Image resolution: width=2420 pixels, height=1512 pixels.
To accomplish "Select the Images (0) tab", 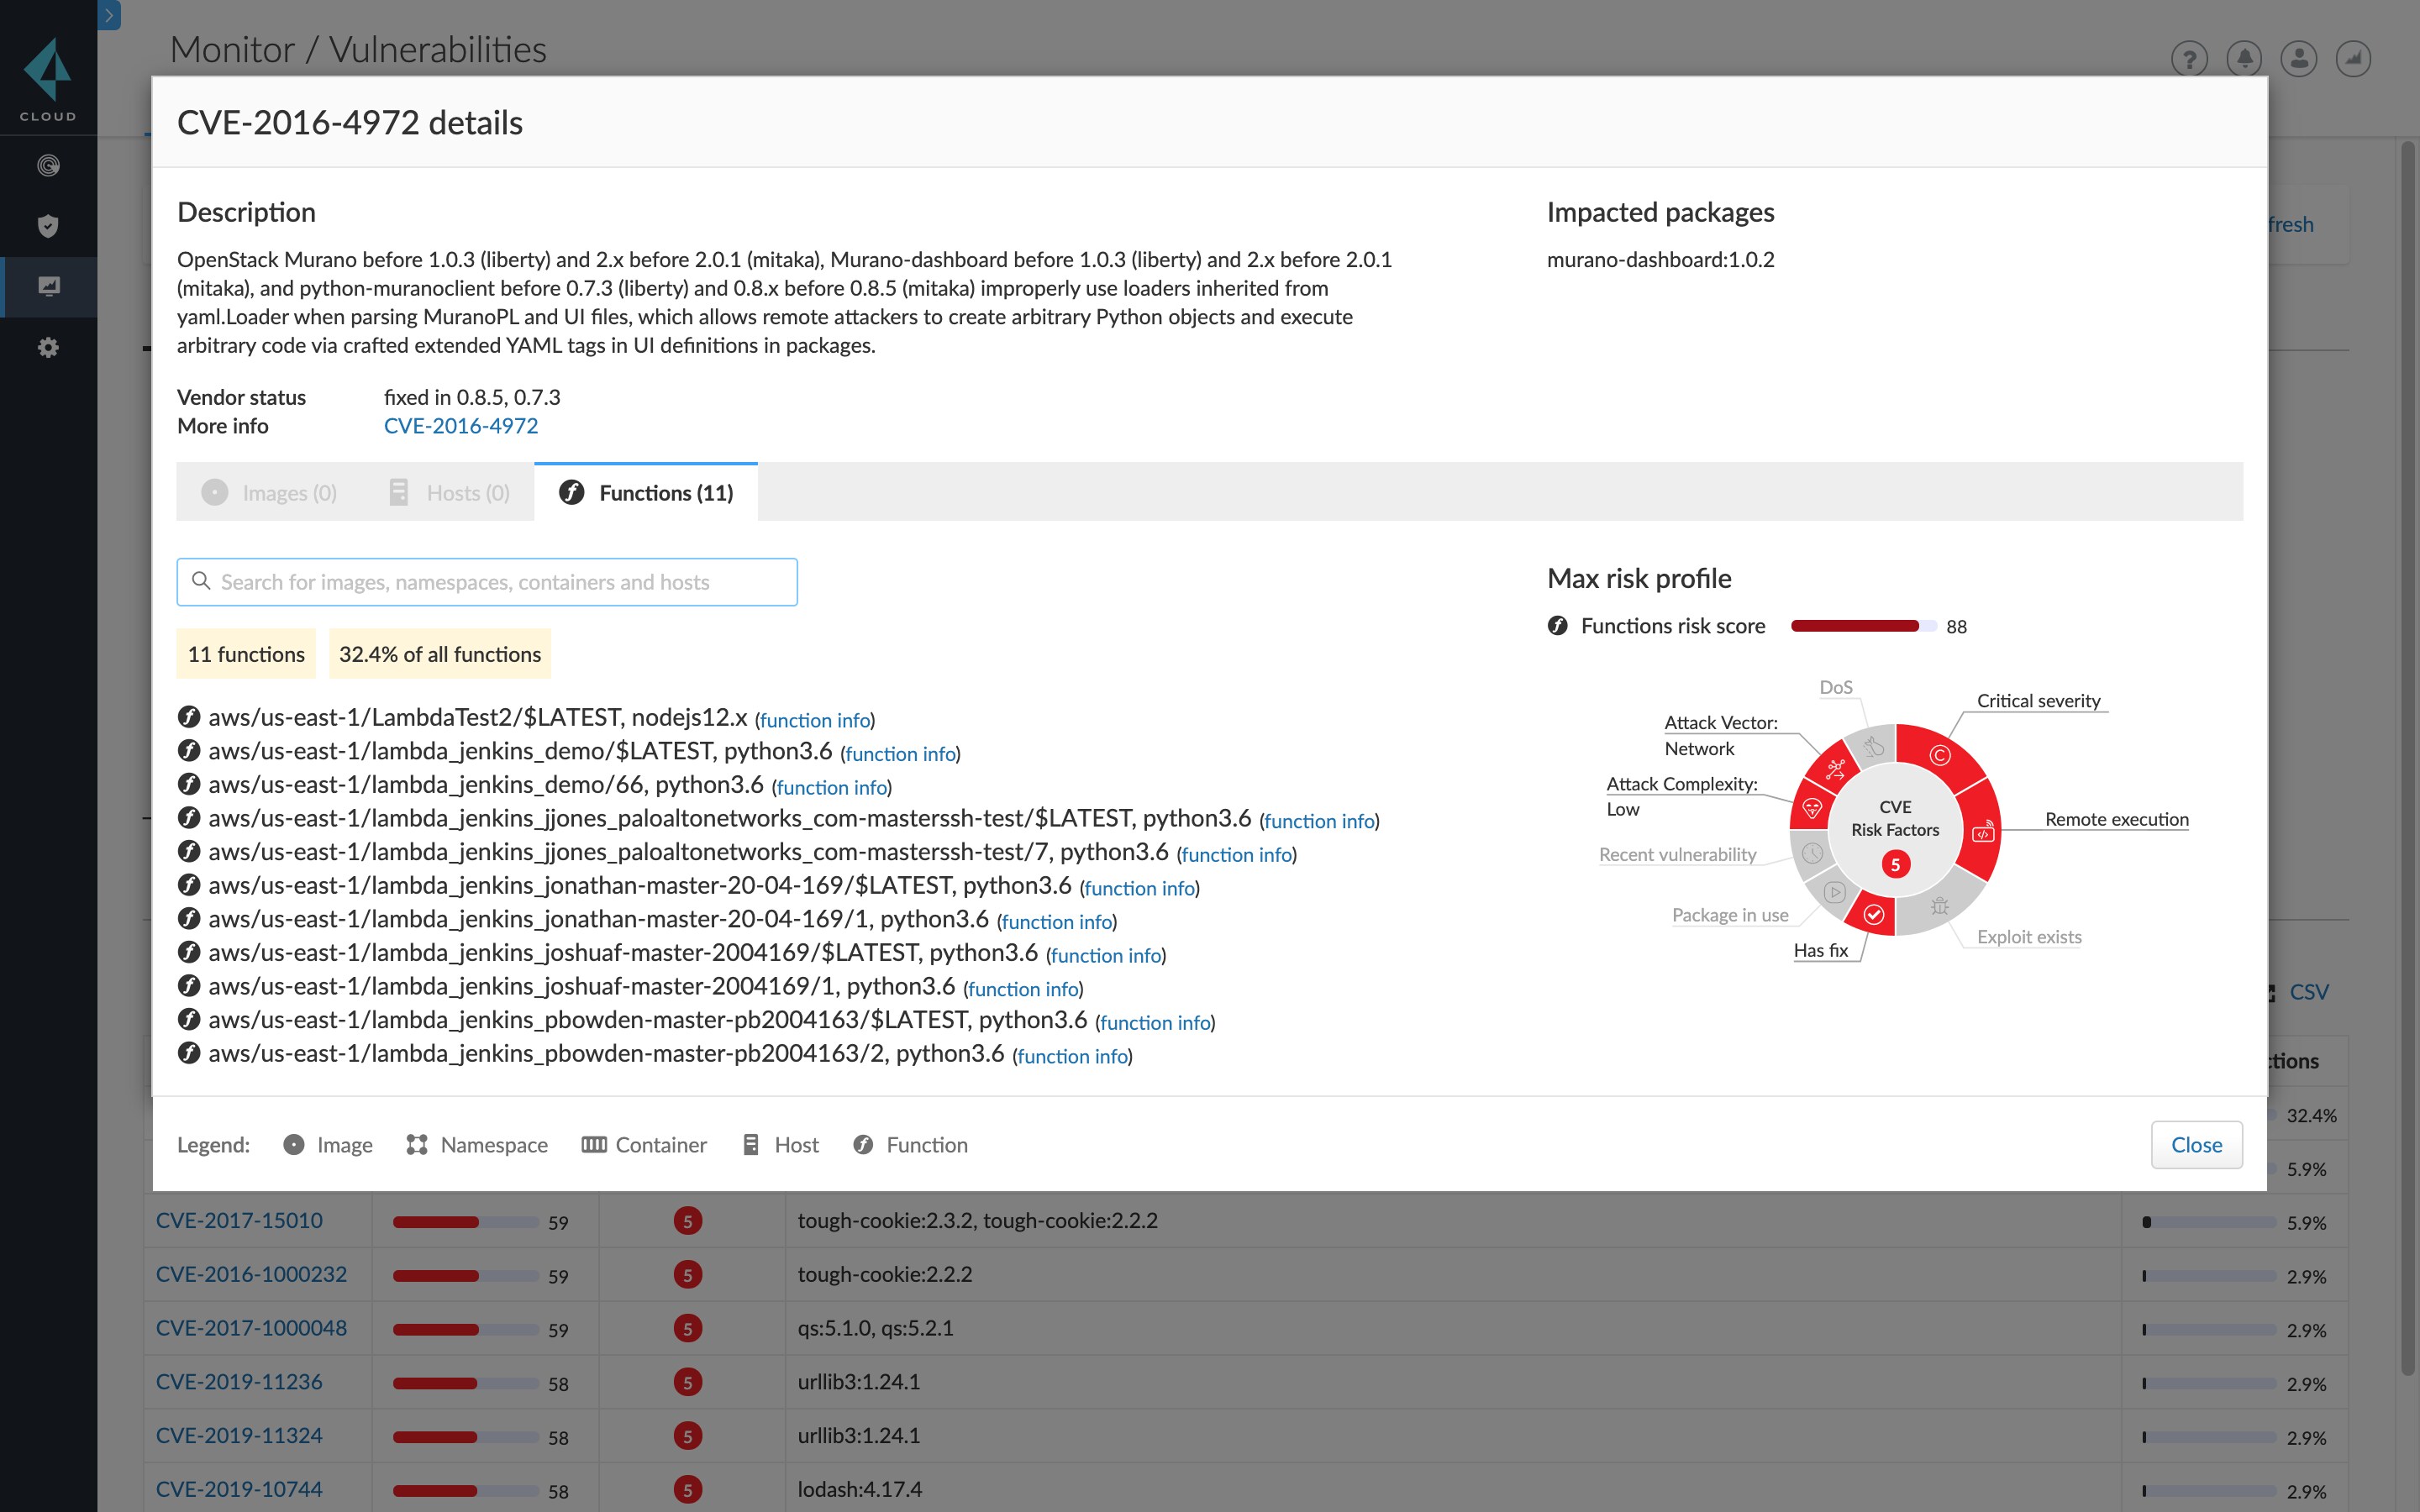I will pos(270,493).
